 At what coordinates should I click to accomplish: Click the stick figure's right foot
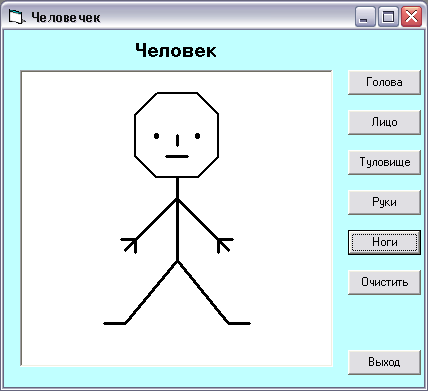coord(240,323)
